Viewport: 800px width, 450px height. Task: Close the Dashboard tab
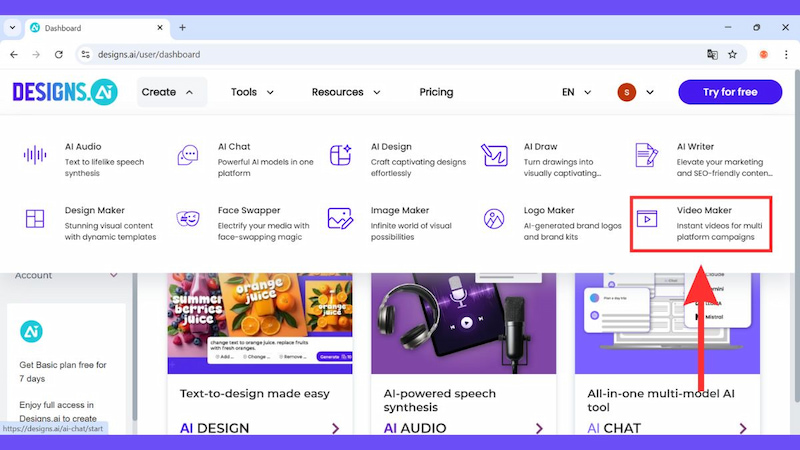point(160,28)
